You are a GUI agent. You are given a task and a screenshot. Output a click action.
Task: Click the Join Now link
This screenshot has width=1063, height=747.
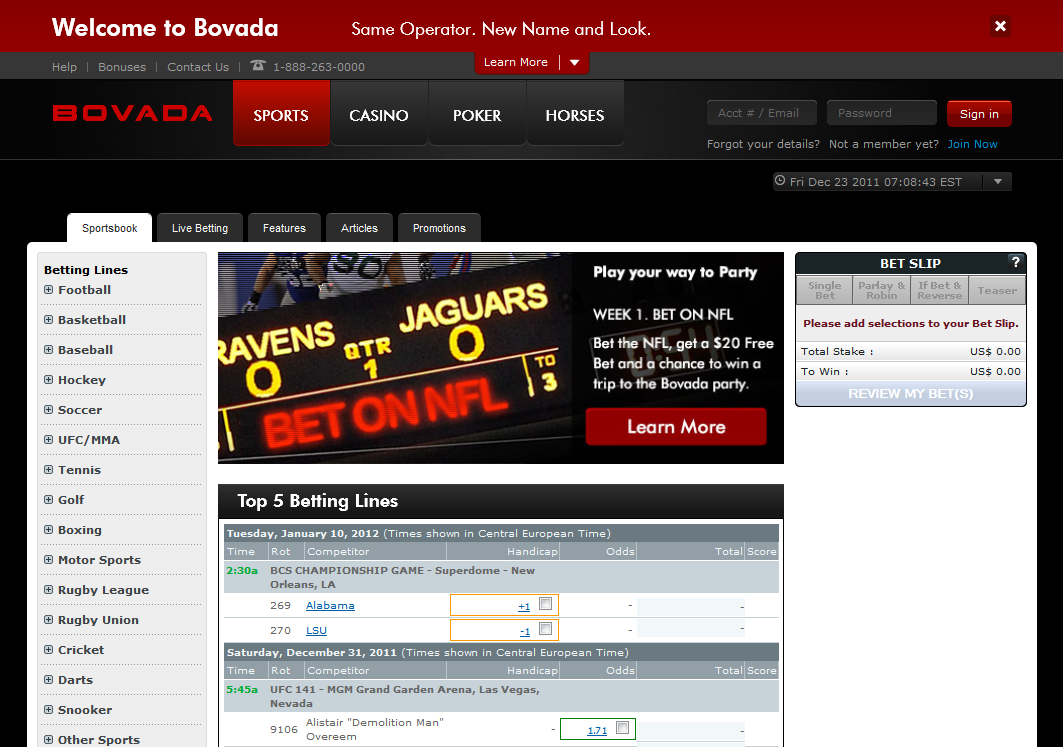click(x=972, y=144)
